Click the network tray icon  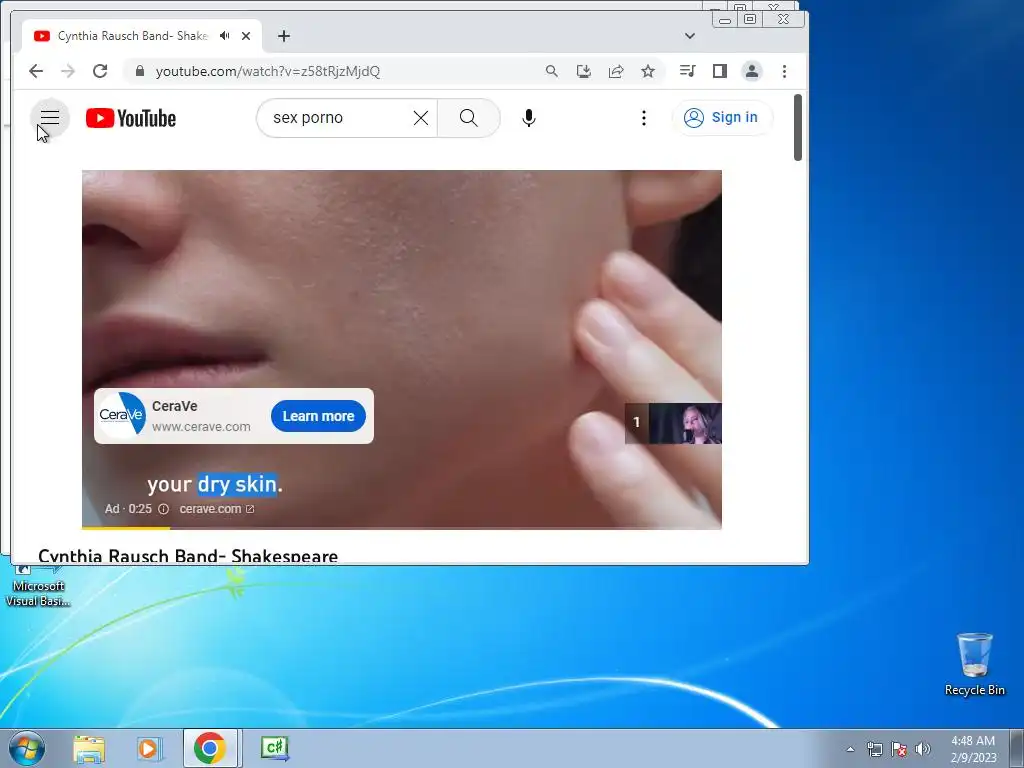[874, 749]
